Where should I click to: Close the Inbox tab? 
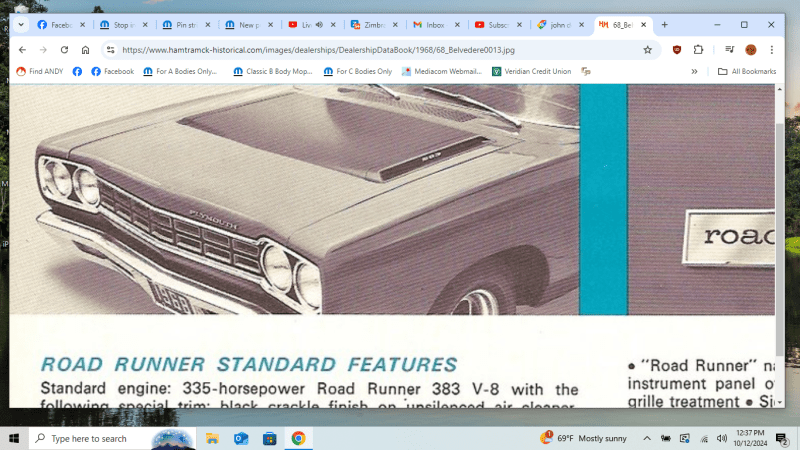(457, 24)
